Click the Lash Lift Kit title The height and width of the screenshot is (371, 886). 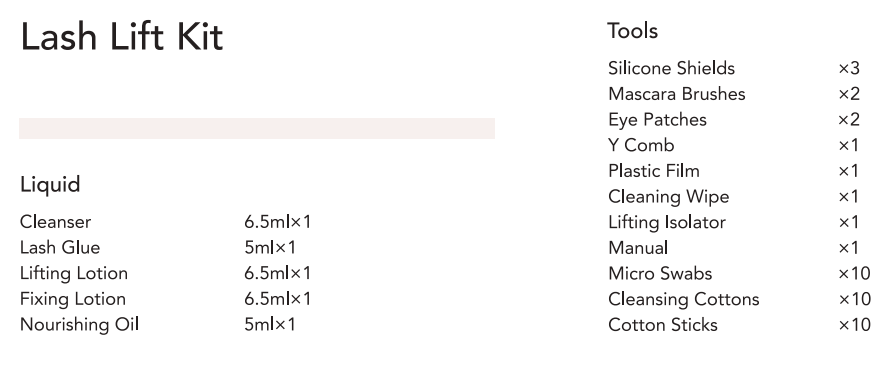point(122,37)
